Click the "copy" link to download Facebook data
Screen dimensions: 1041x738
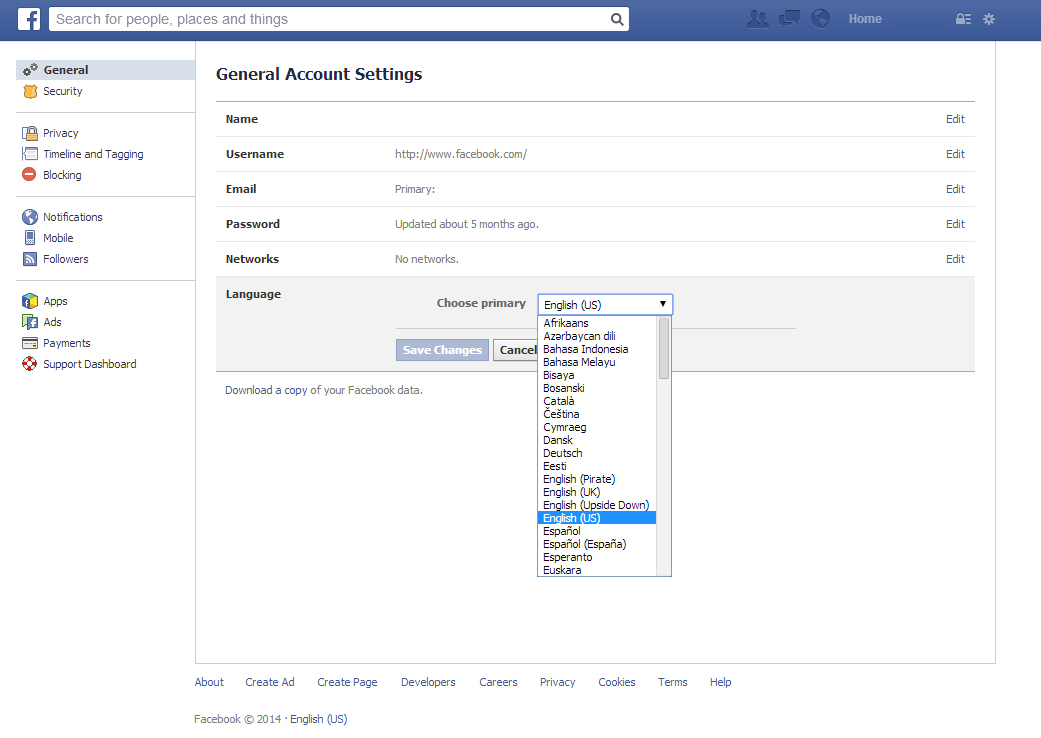coord(295,390)
